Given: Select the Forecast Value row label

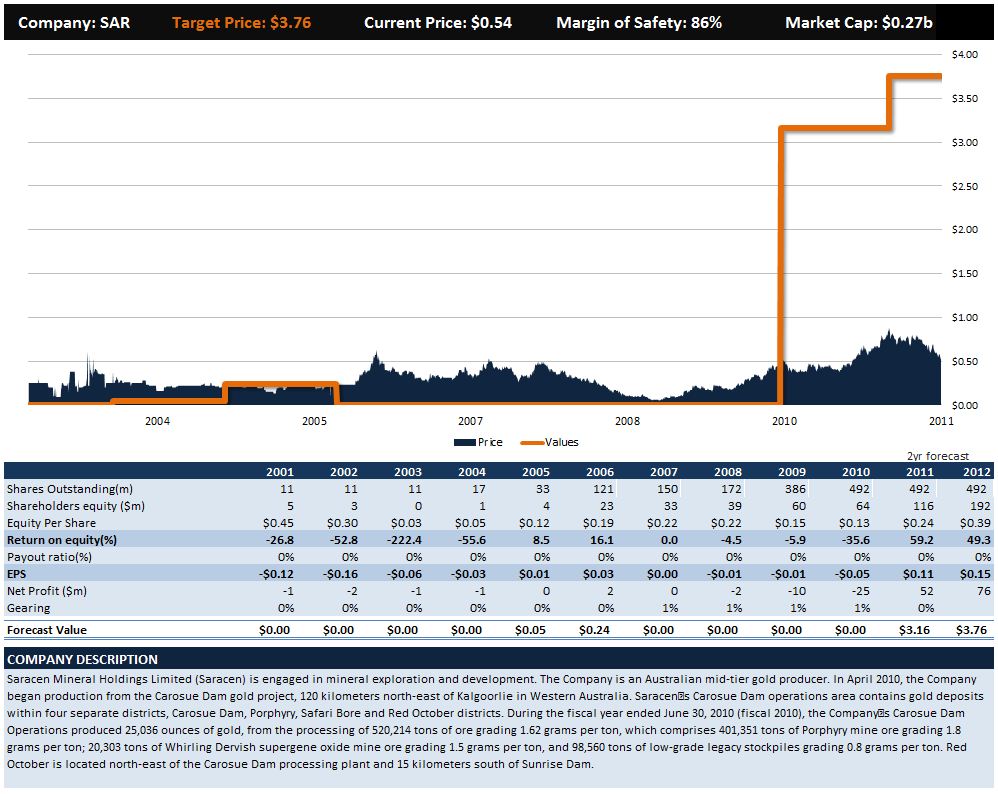Looking at the screenshot, I should point(46,630).
